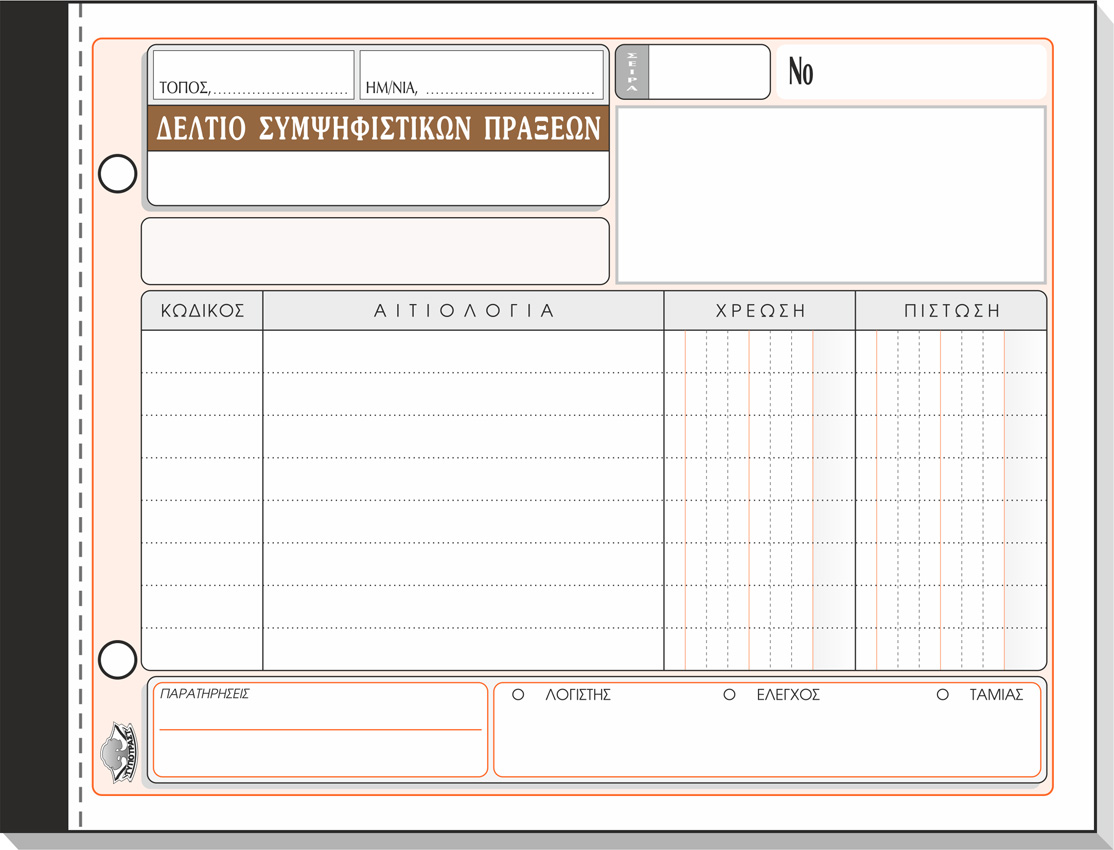Screen dimensions: 1114x850
Task: Select the ΤΑΜΙΑΣ circle
Action: tap(942, 695)
